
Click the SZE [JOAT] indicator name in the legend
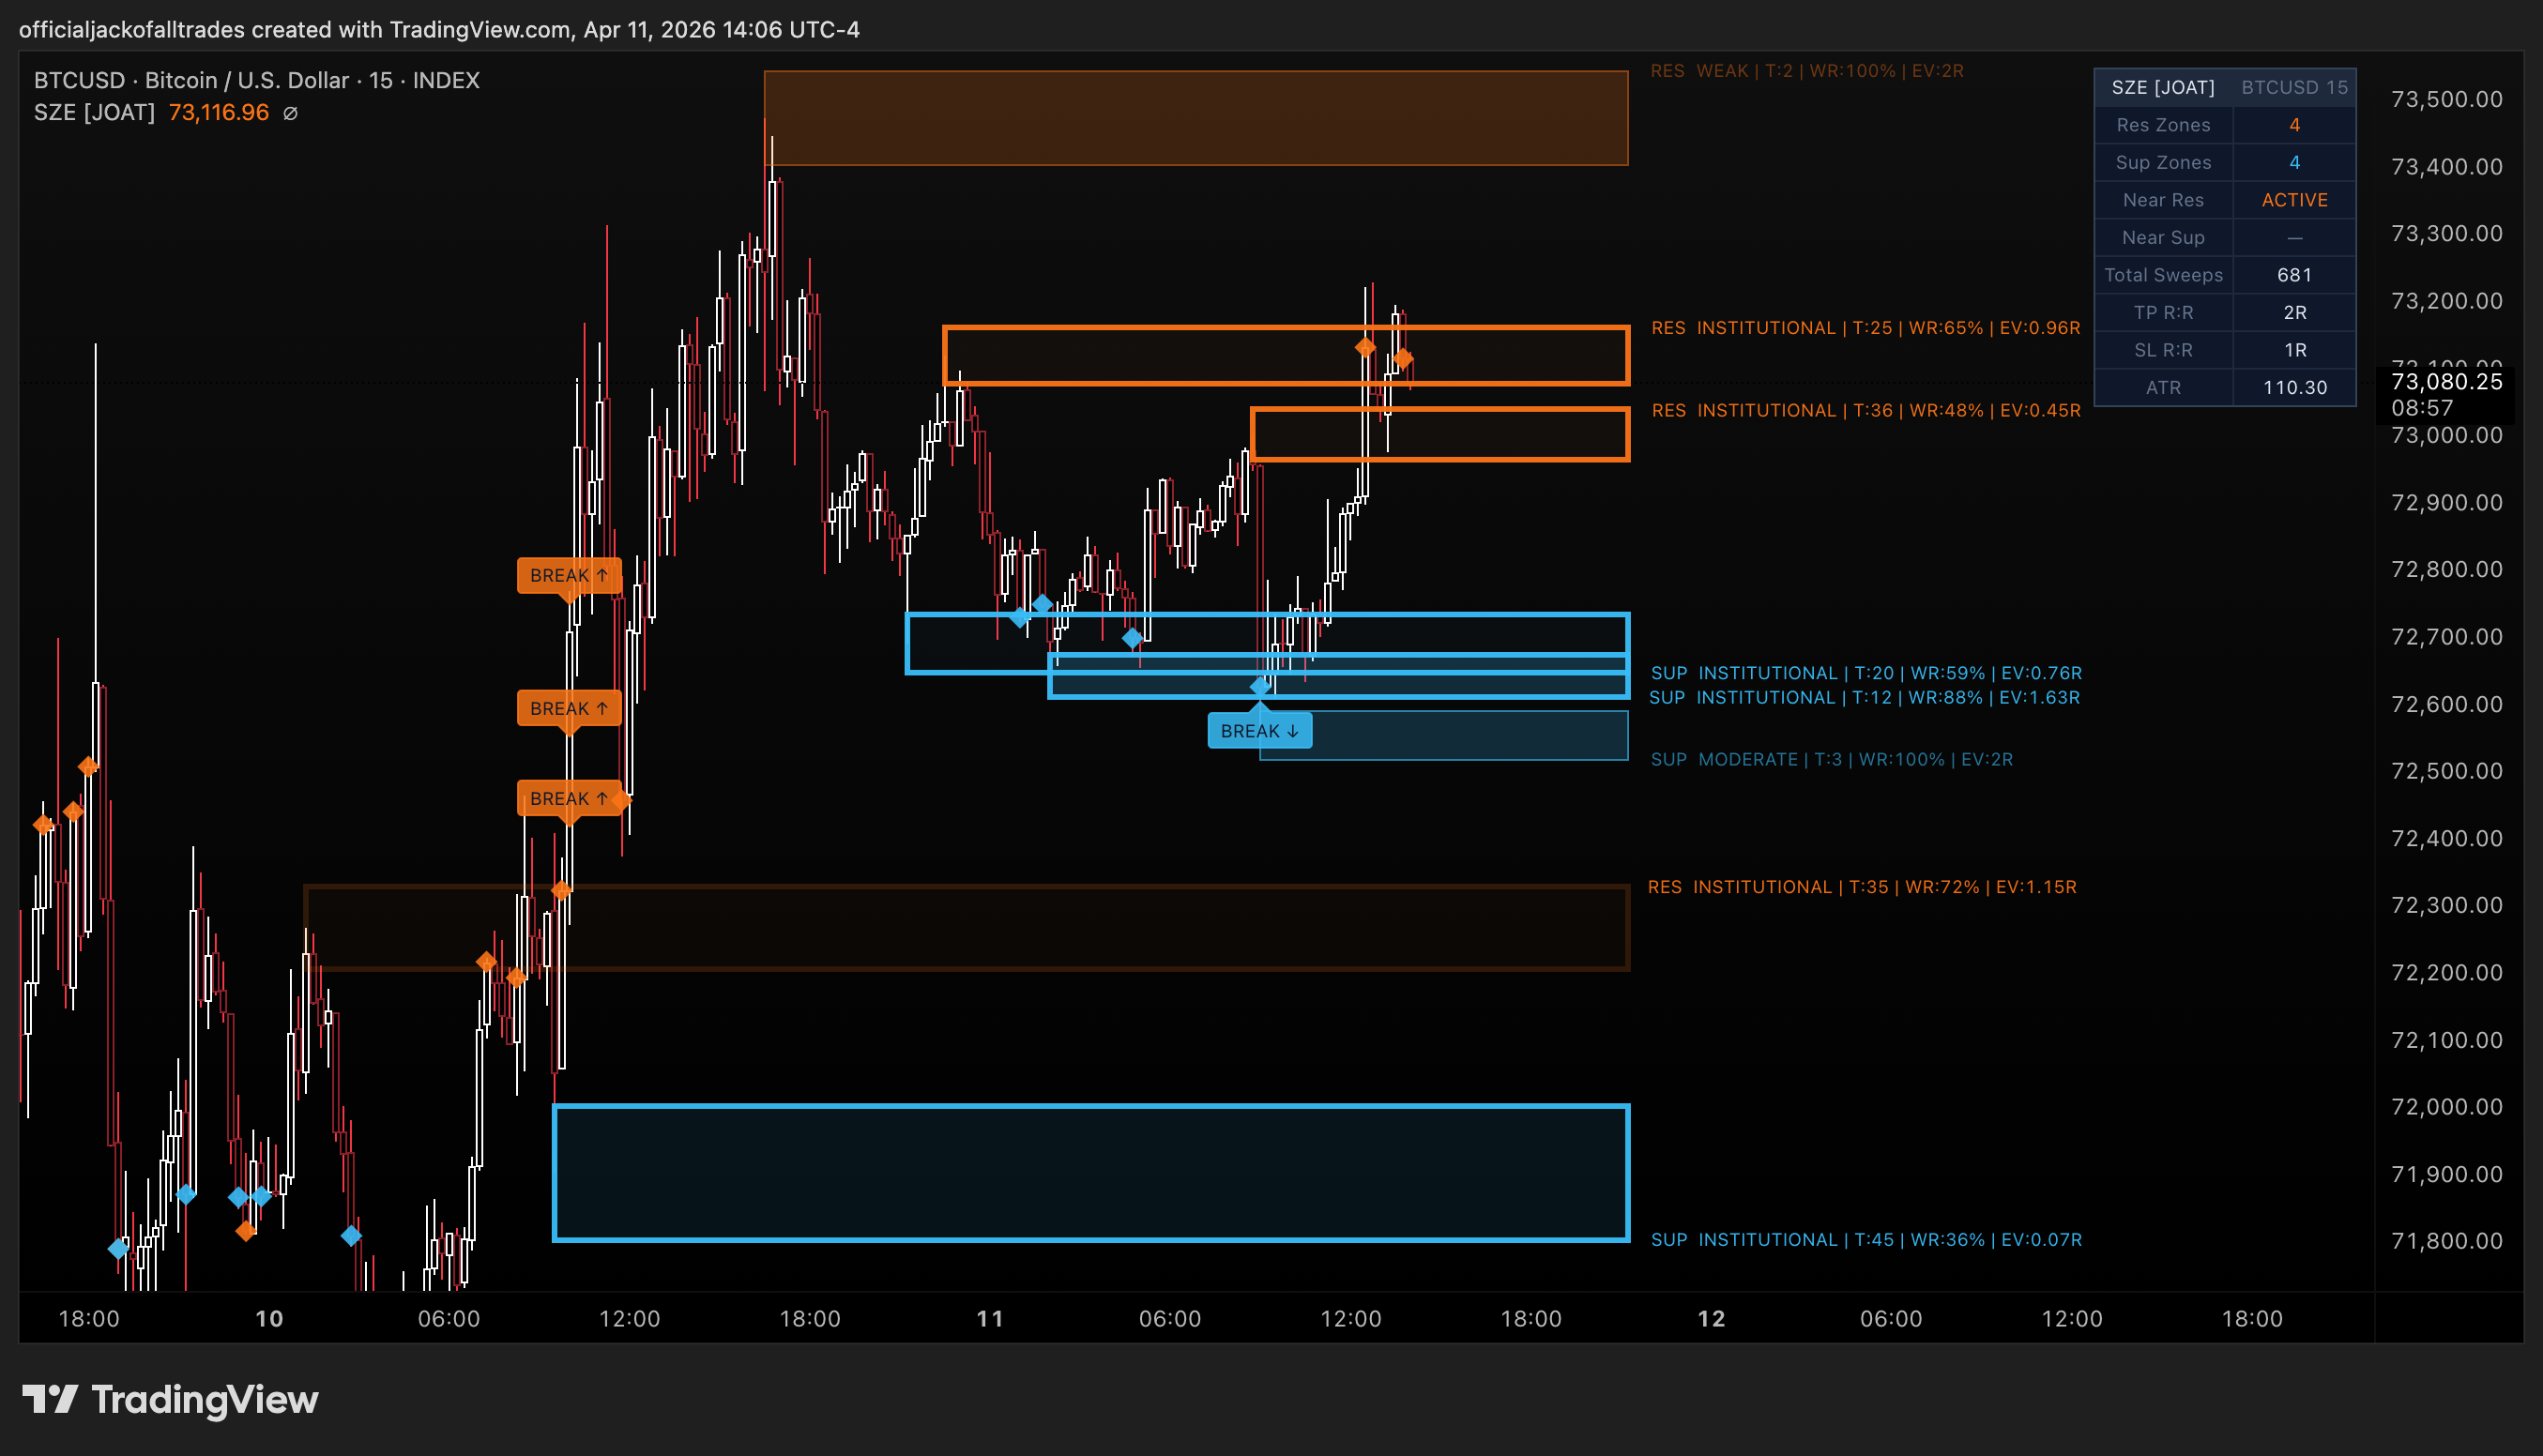pos(94,112)
